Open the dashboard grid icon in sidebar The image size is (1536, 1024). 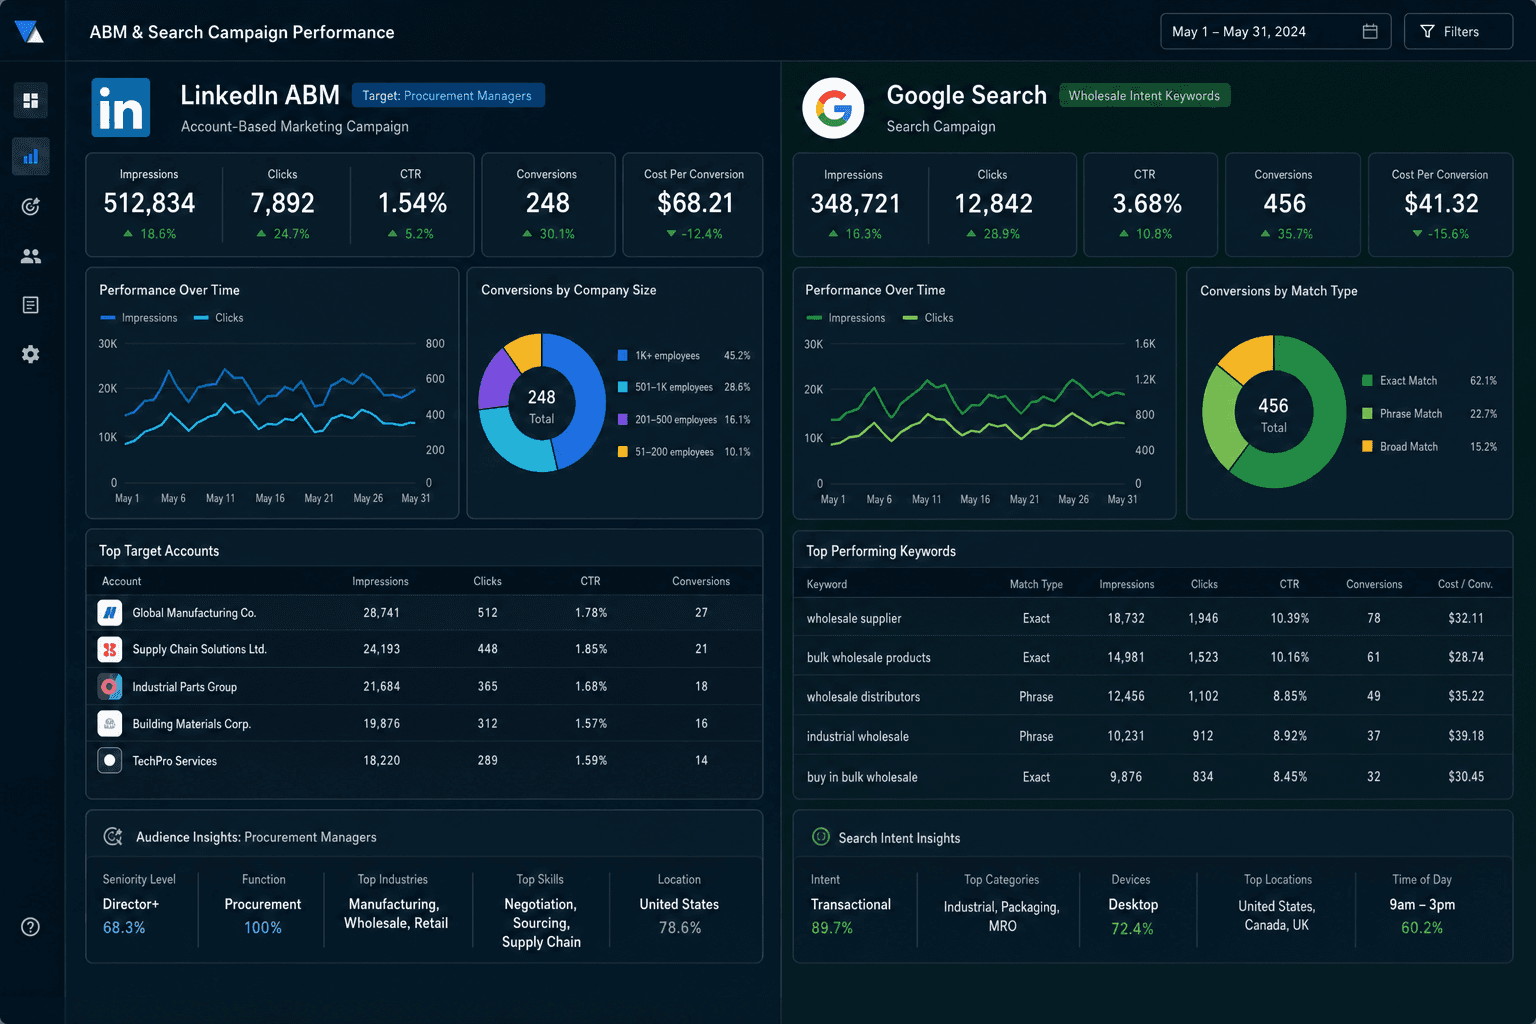click(31, 101)
